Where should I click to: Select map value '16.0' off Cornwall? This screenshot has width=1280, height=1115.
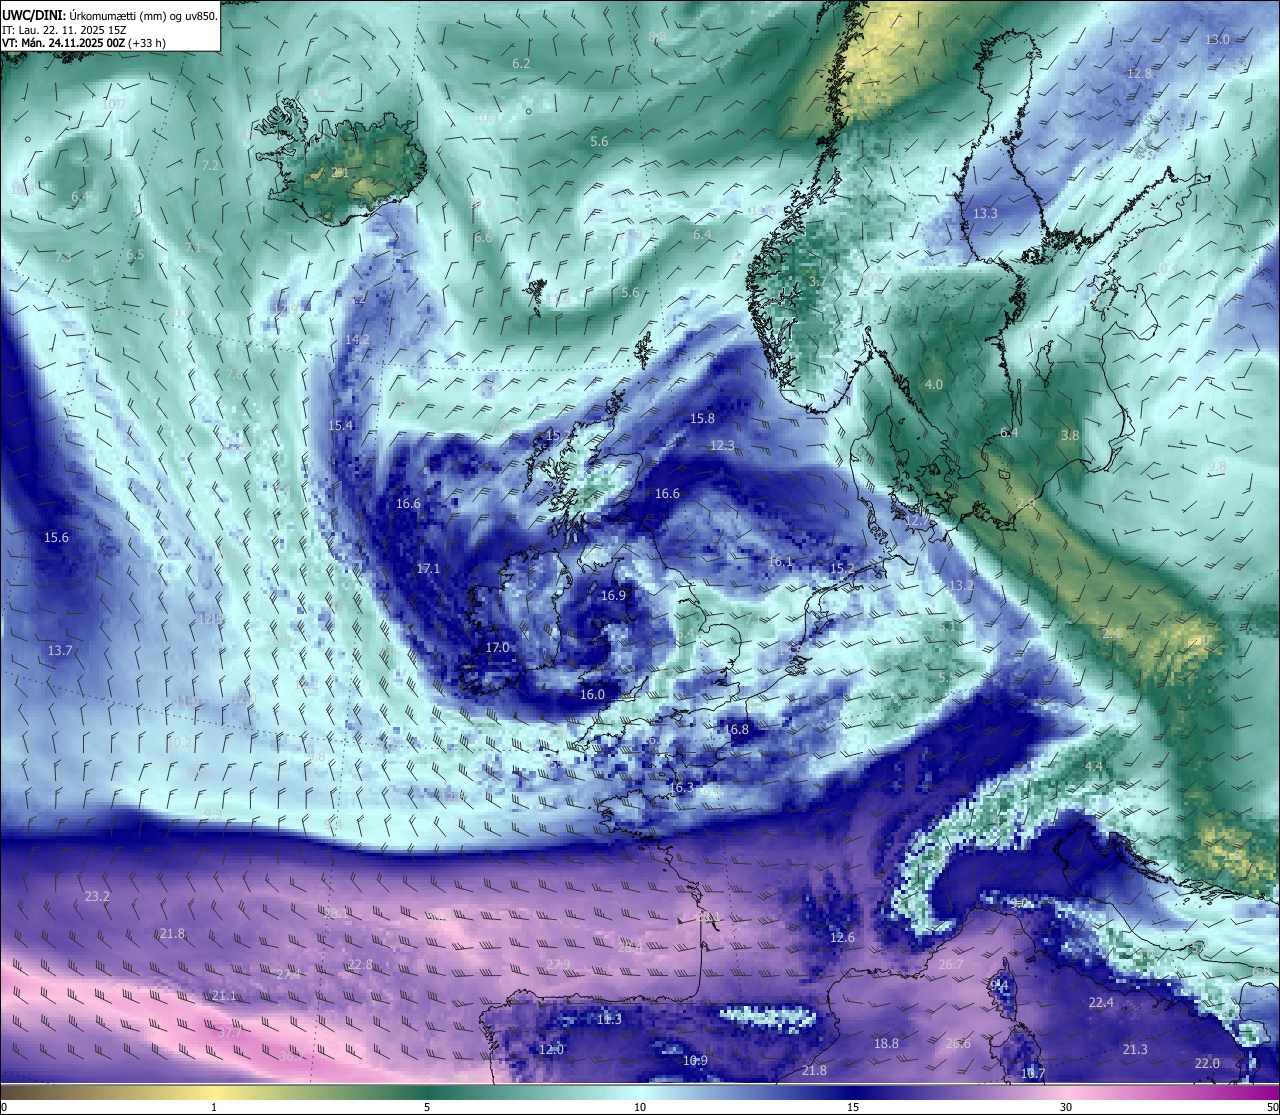tap(592, 694)
